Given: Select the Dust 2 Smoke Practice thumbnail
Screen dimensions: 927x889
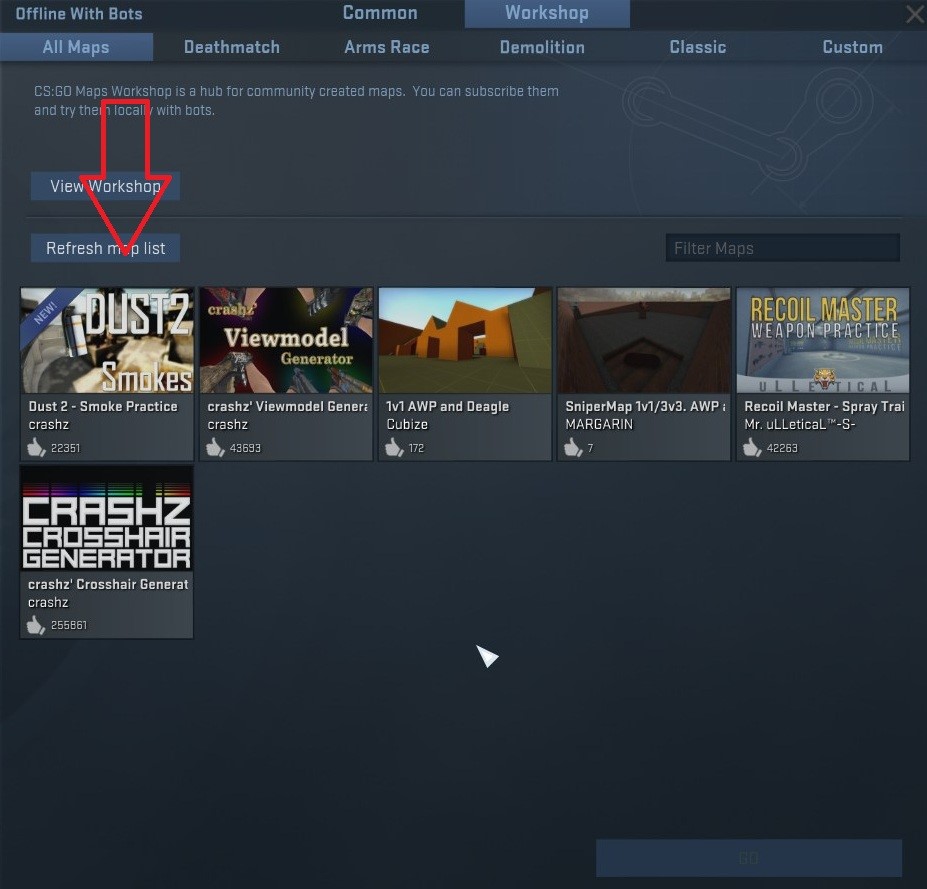Looking at the screenshot, I should click(107, 340).
